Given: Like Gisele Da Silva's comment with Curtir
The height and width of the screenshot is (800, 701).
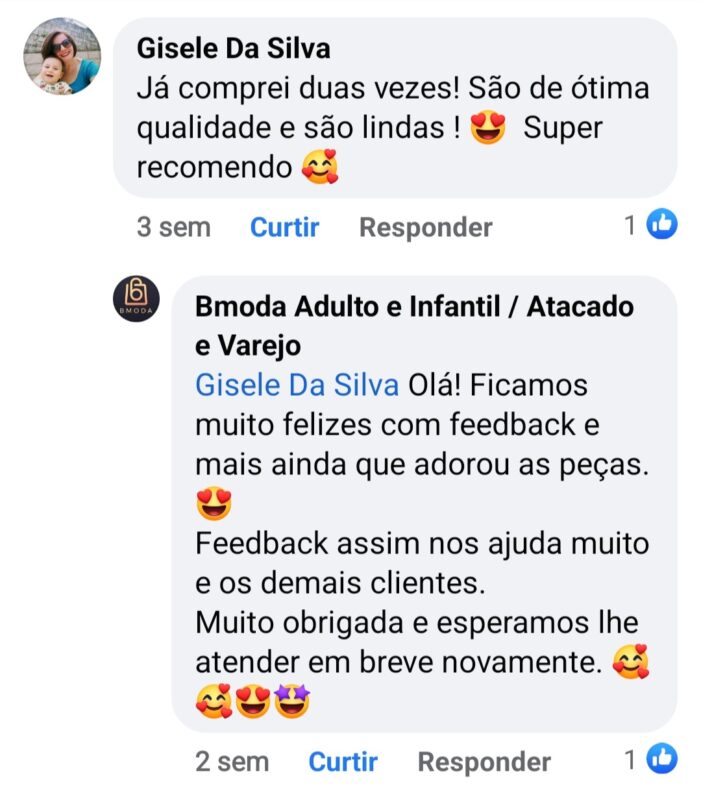Looking at the screenshot, I should point(284,227).
